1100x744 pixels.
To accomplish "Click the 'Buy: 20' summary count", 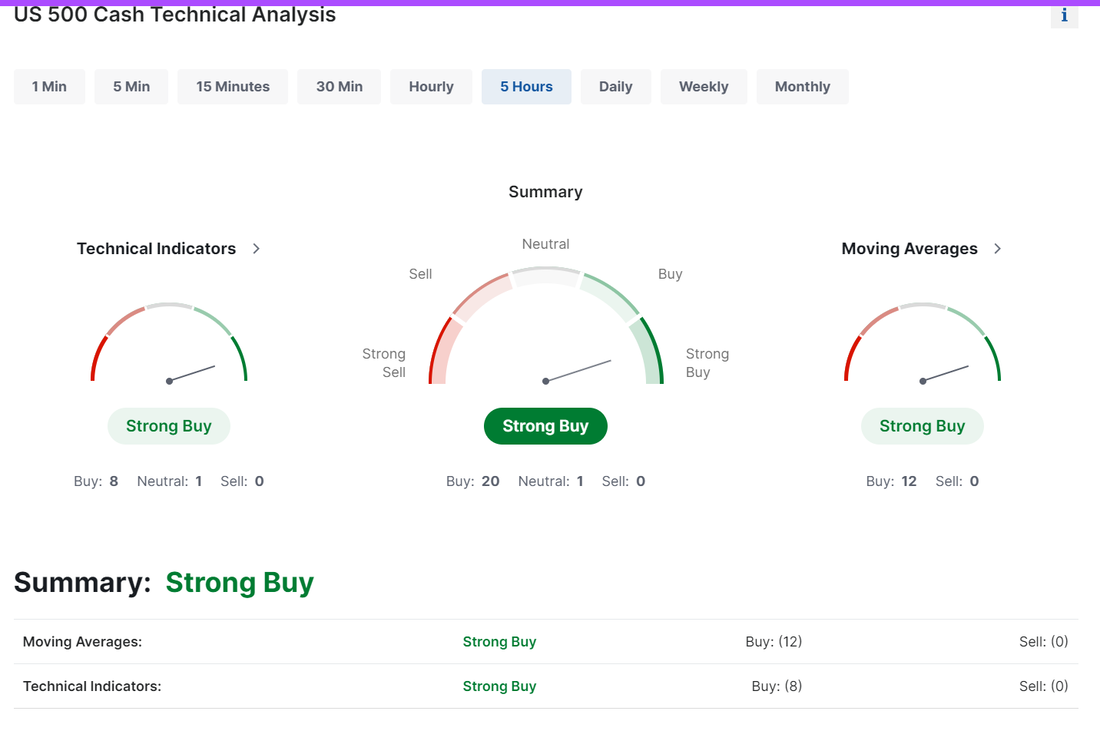I will pyautogui.click(x=473, y=481).
